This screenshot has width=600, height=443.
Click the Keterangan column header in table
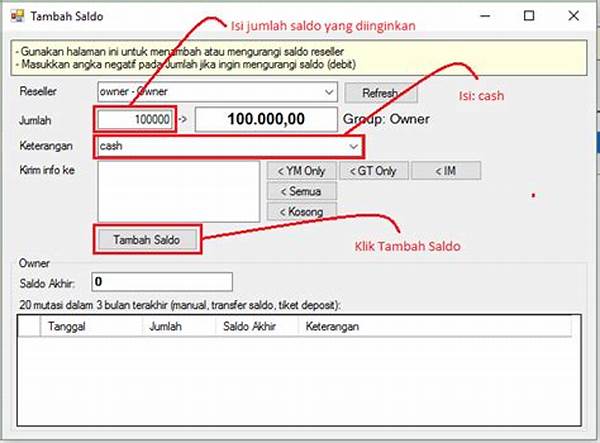[x=335, y=326]
